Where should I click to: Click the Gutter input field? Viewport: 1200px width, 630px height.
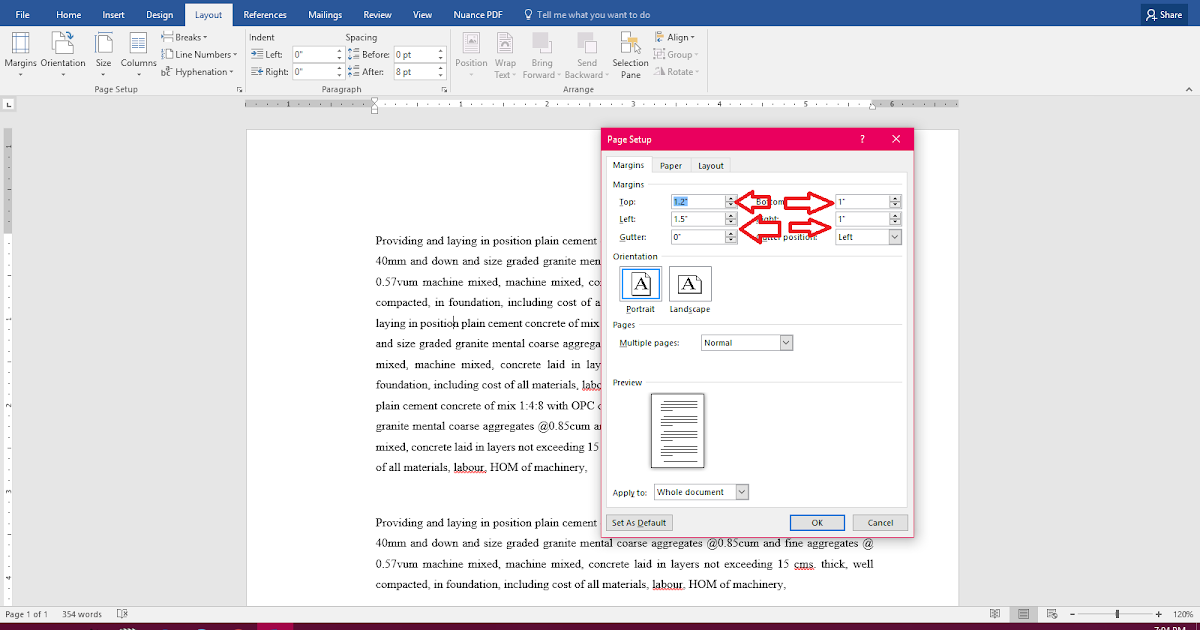pos(697,237)
